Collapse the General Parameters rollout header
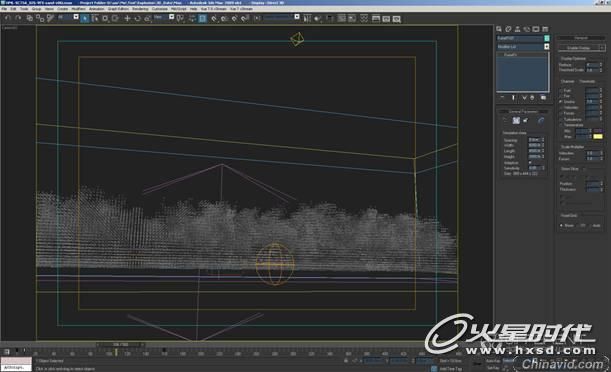Viewport: 611px width, 372px height. (523, 111)
